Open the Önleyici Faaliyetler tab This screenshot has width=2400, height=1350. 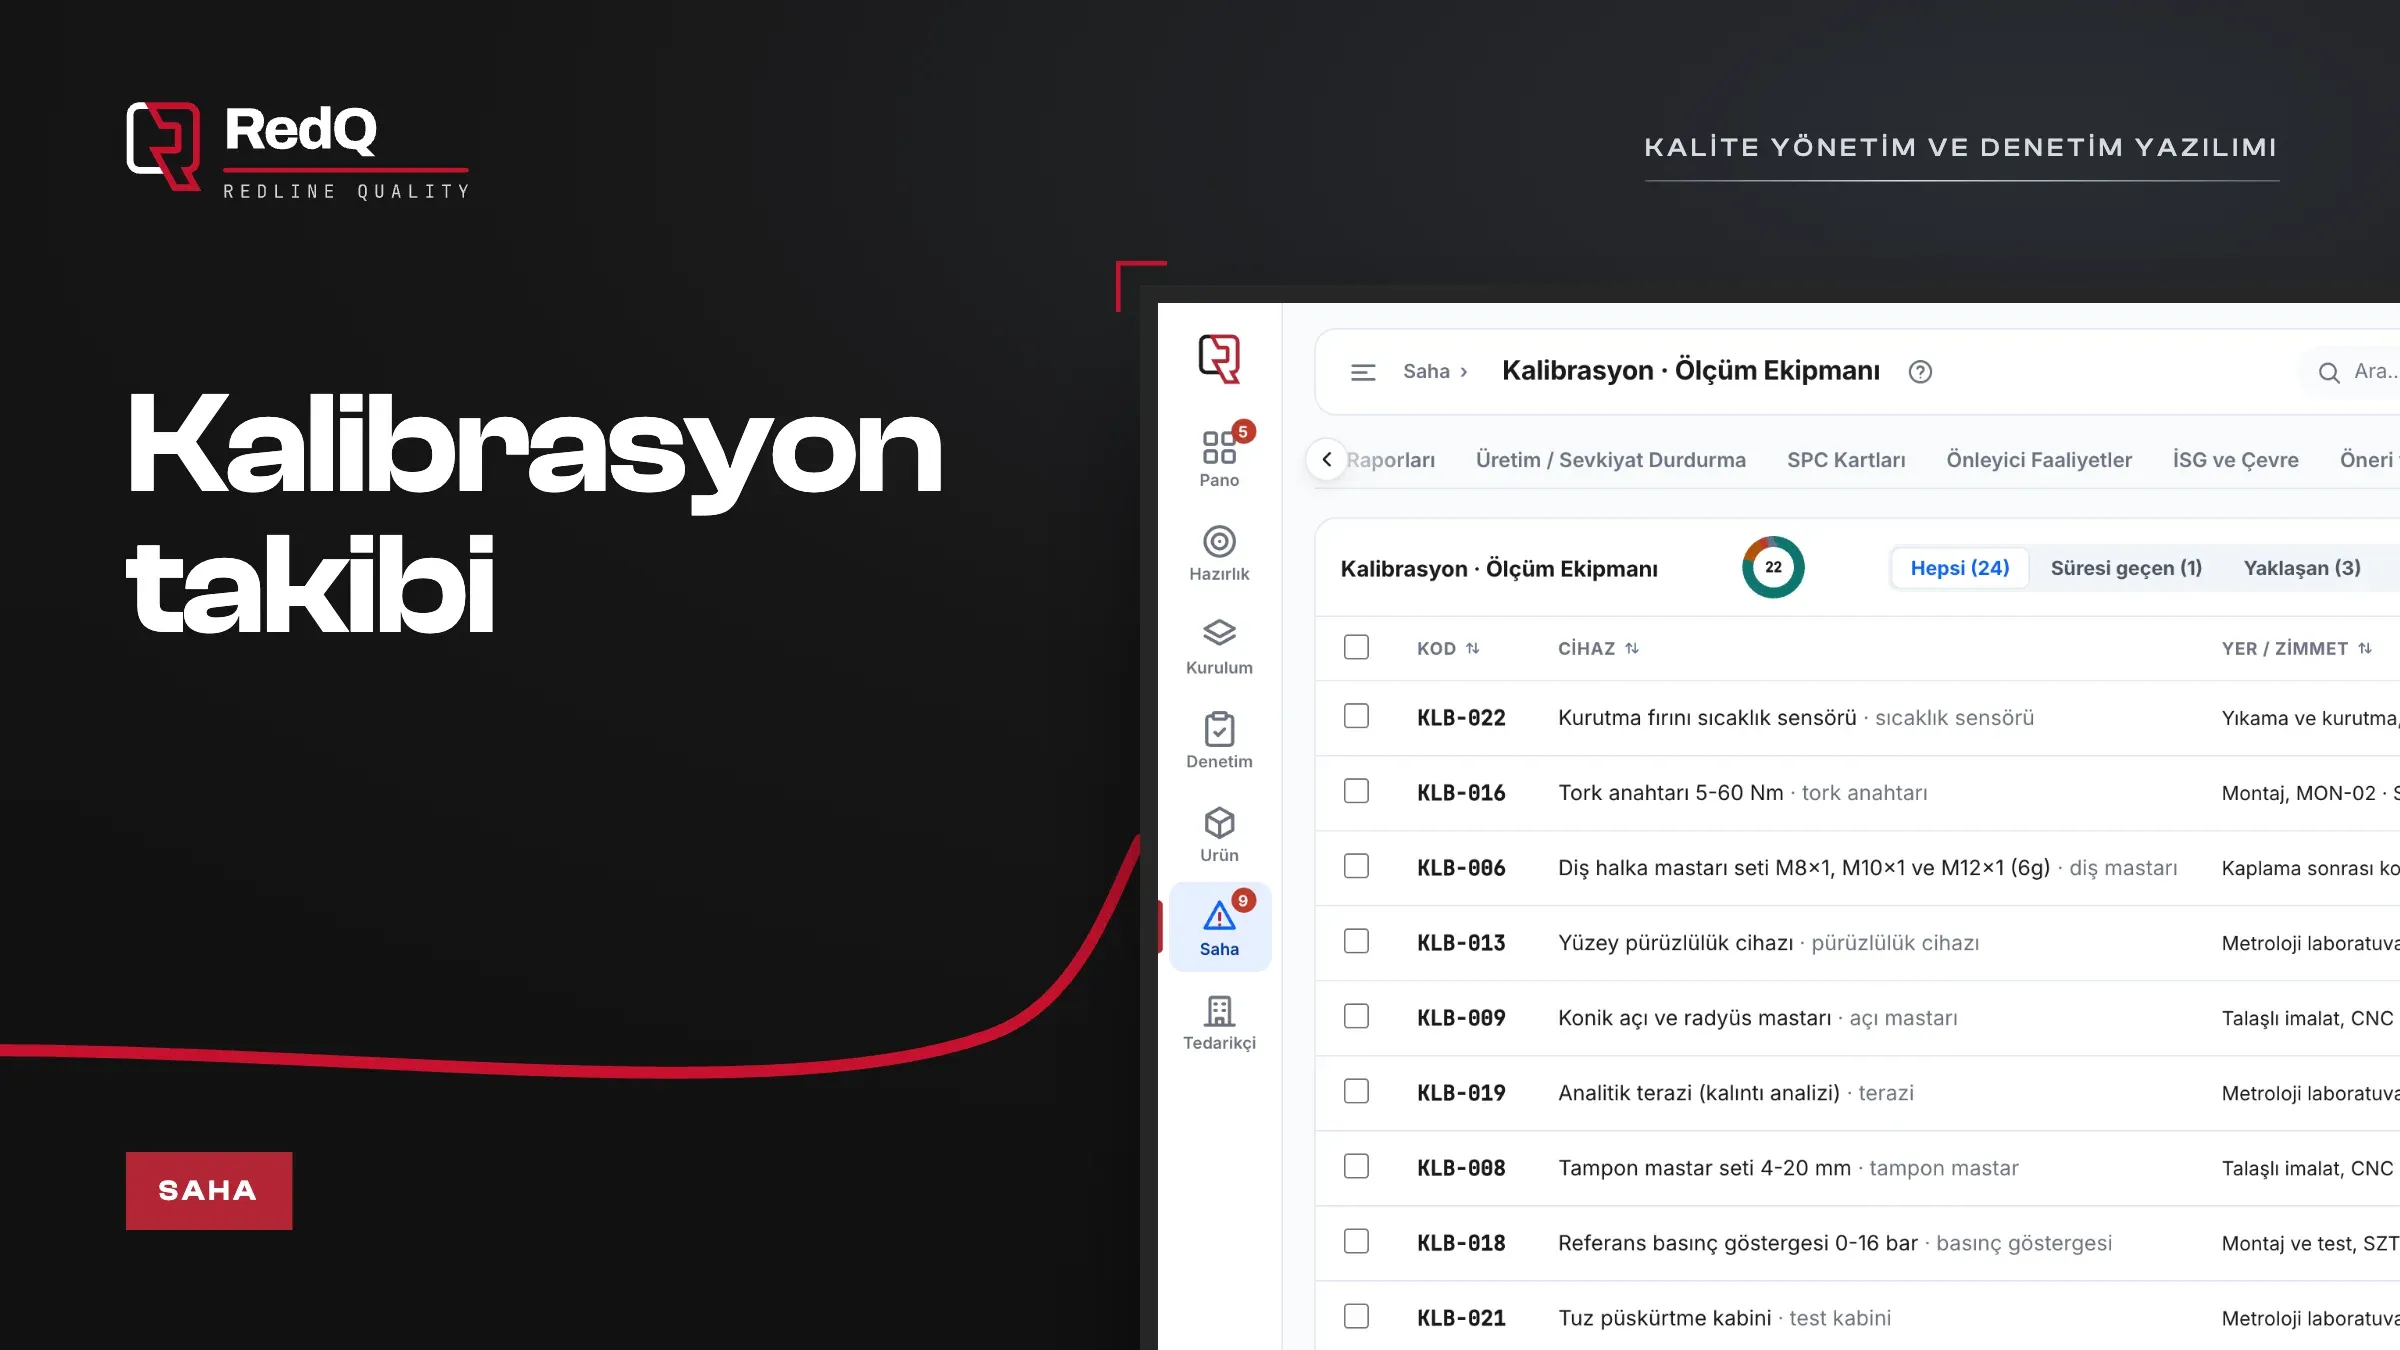pos(2039,460)
